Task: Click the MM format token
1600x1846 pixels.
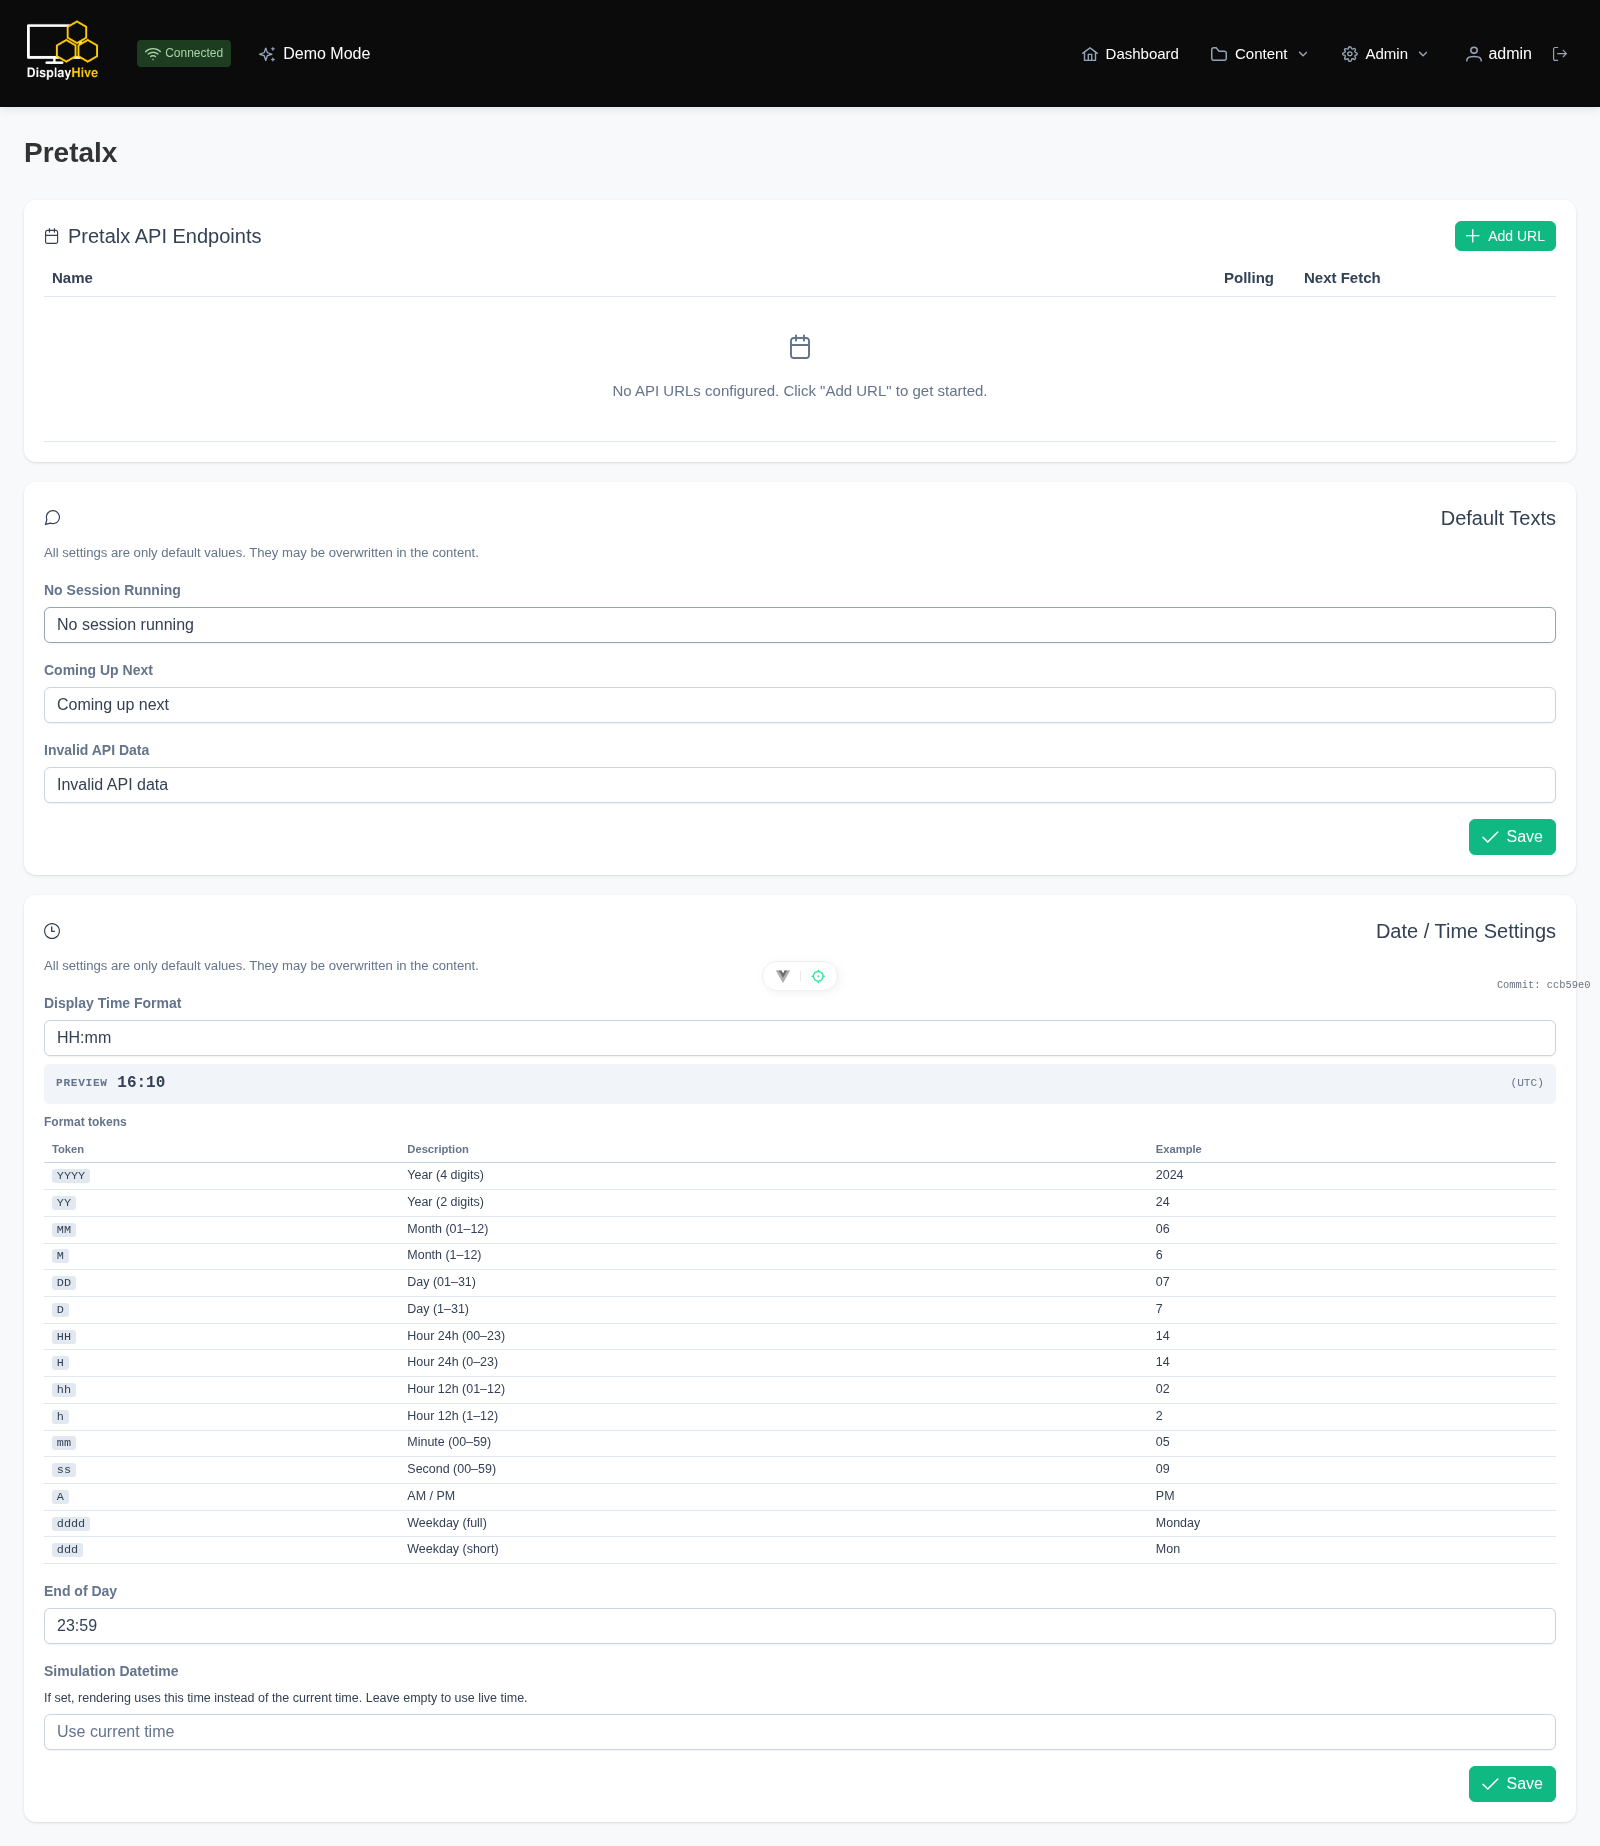Action: 64,1230
